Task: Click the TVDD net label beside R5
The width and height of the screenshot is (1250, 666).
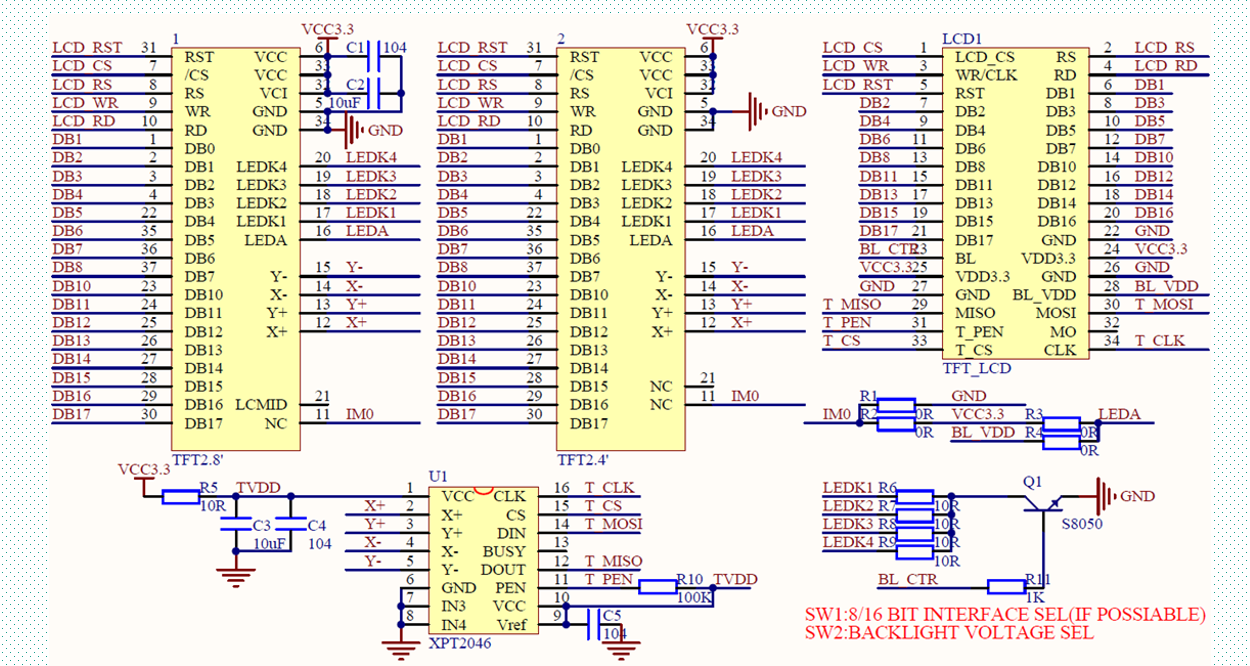Action: (x=258, y=488)
